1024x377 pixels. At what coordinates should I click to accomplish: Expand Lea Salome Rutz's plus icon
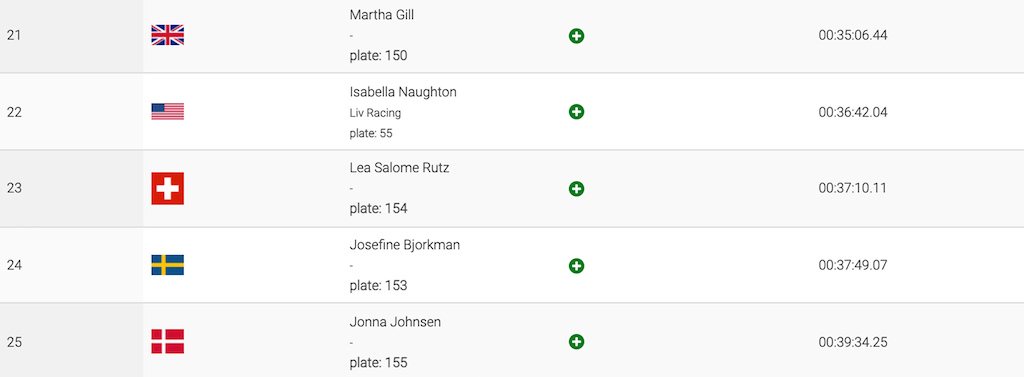click(x=576, y=189)
